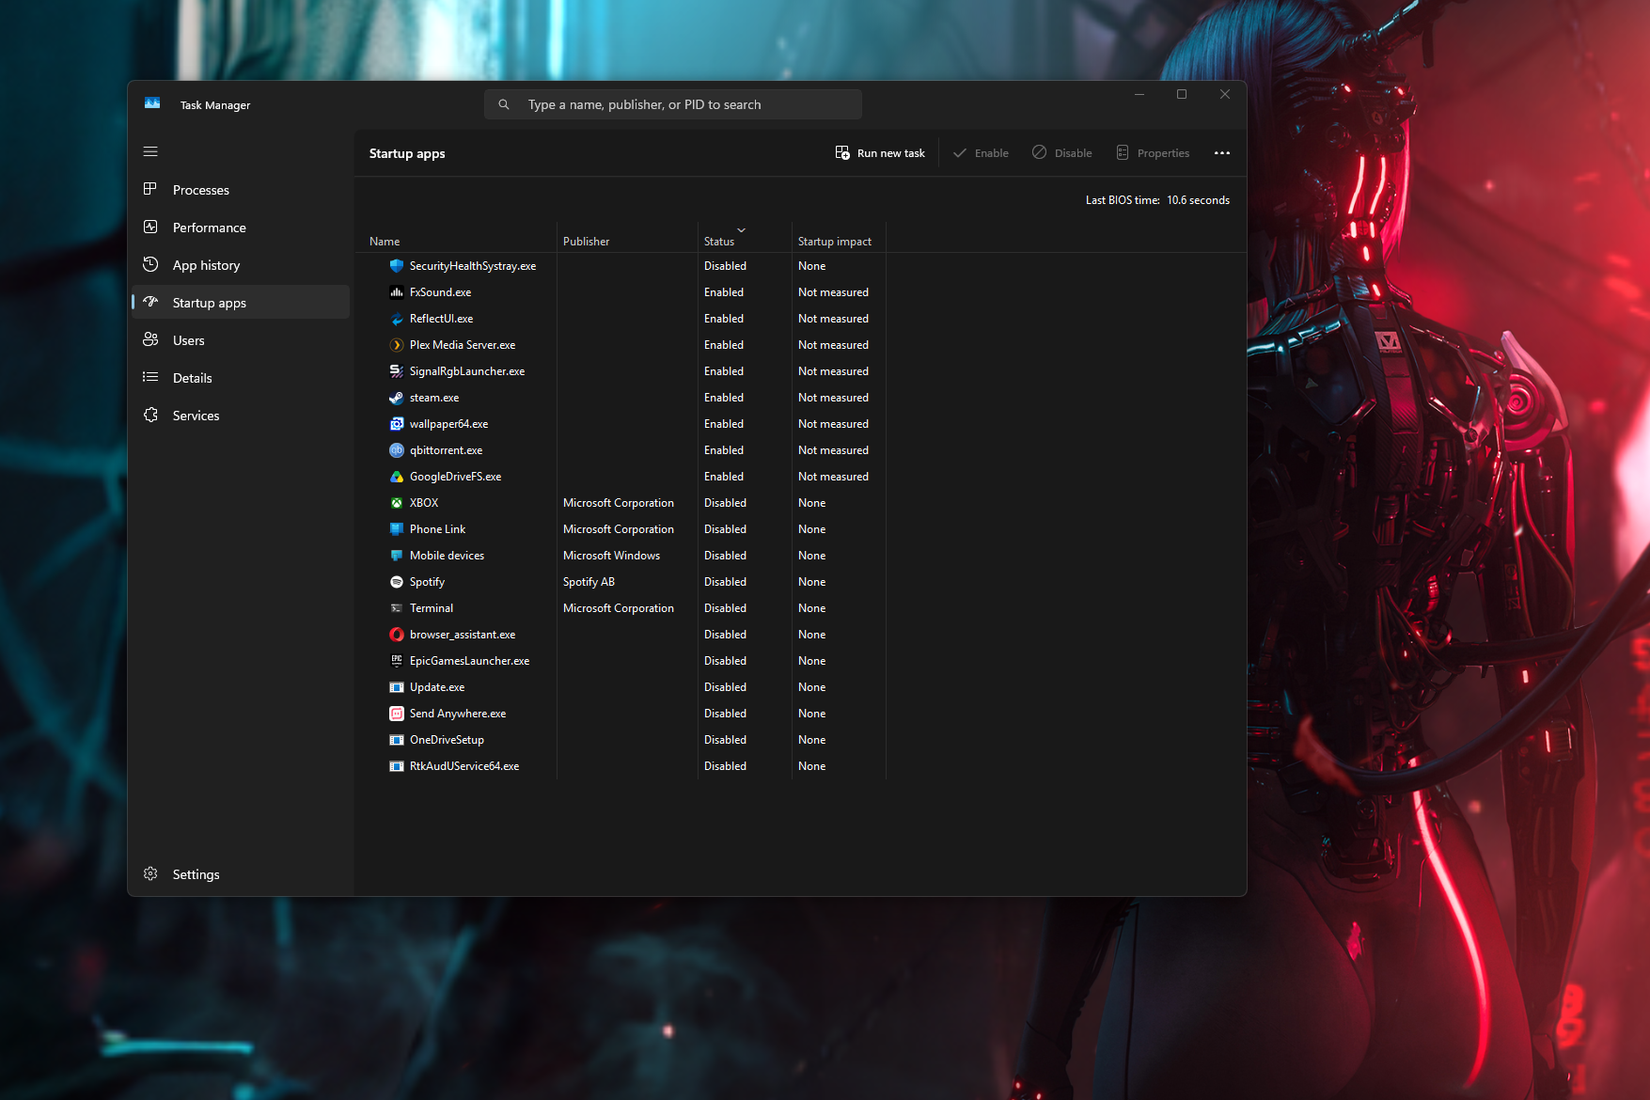Click the search box in title bar
This screenshot has width=1650, height=1100.
click(x=673, y=104)
